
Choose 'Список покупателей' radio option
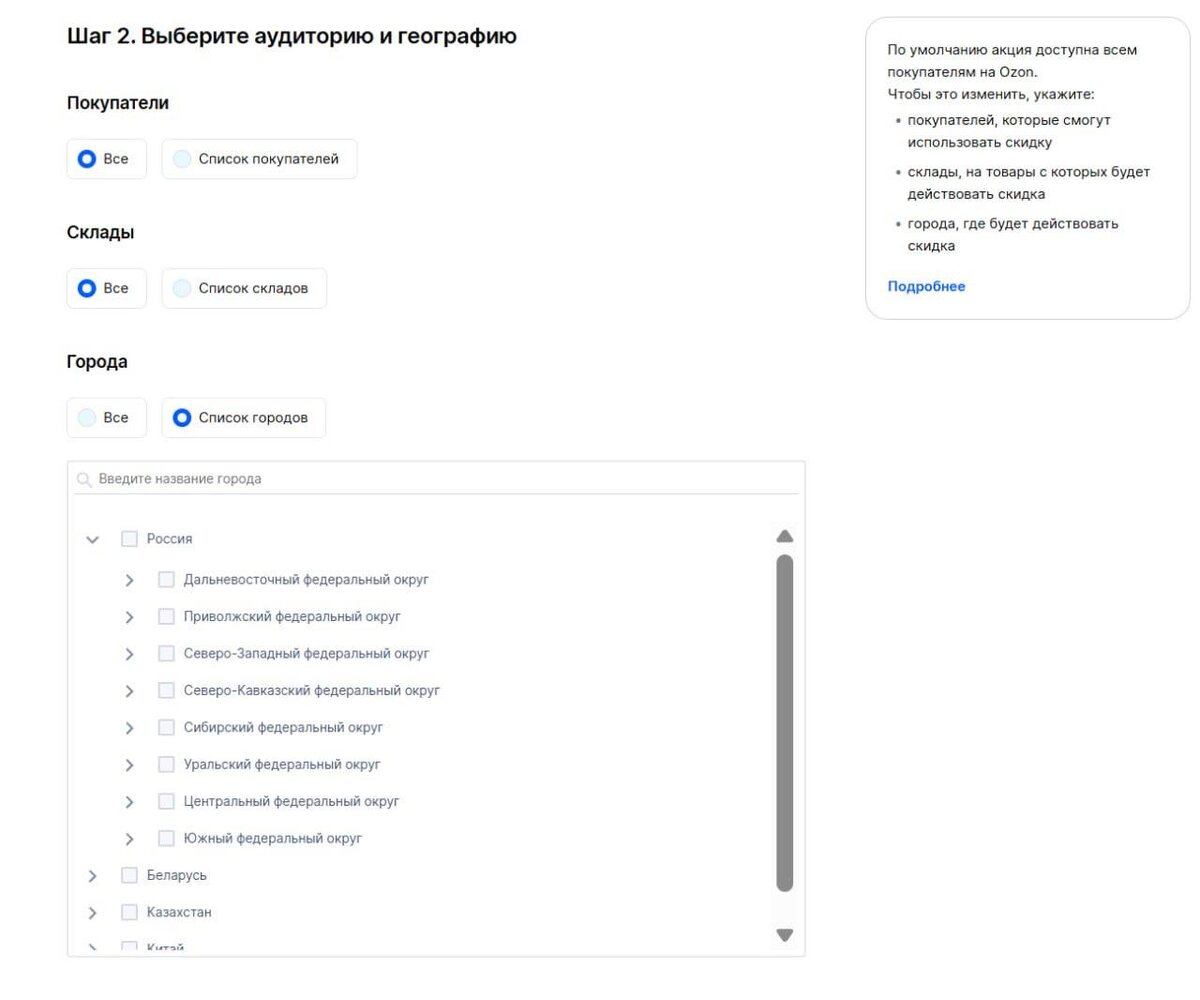(182, 159)
